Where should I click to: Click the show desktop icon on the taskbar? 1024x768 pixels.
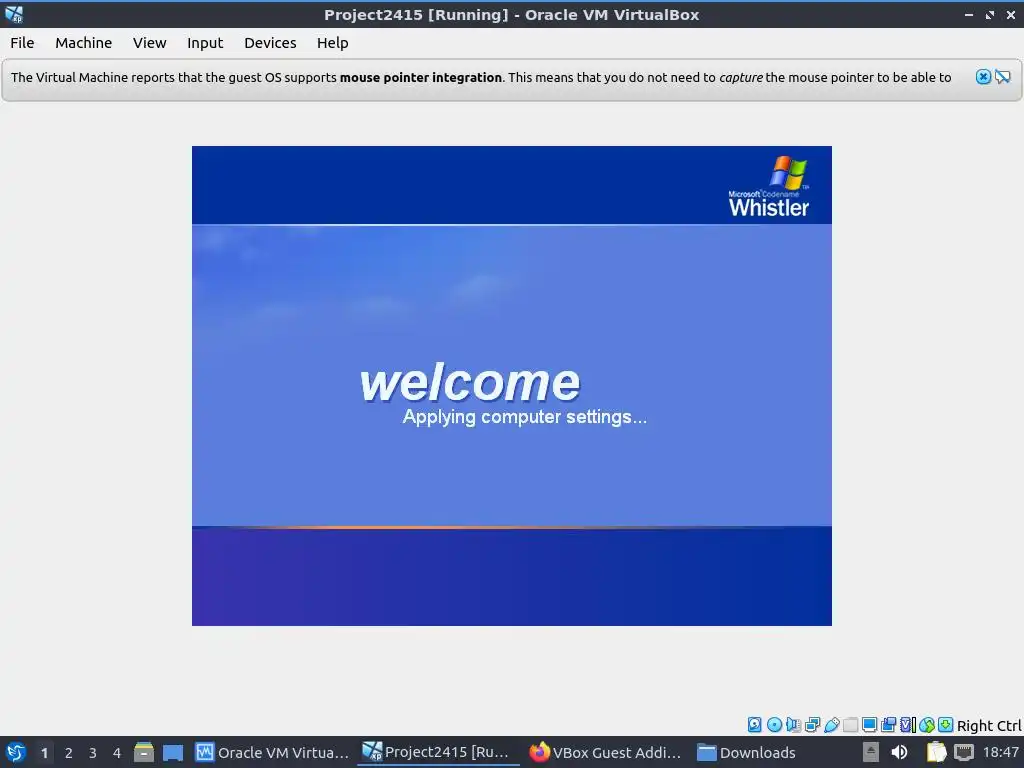click(x=173, y=753)
